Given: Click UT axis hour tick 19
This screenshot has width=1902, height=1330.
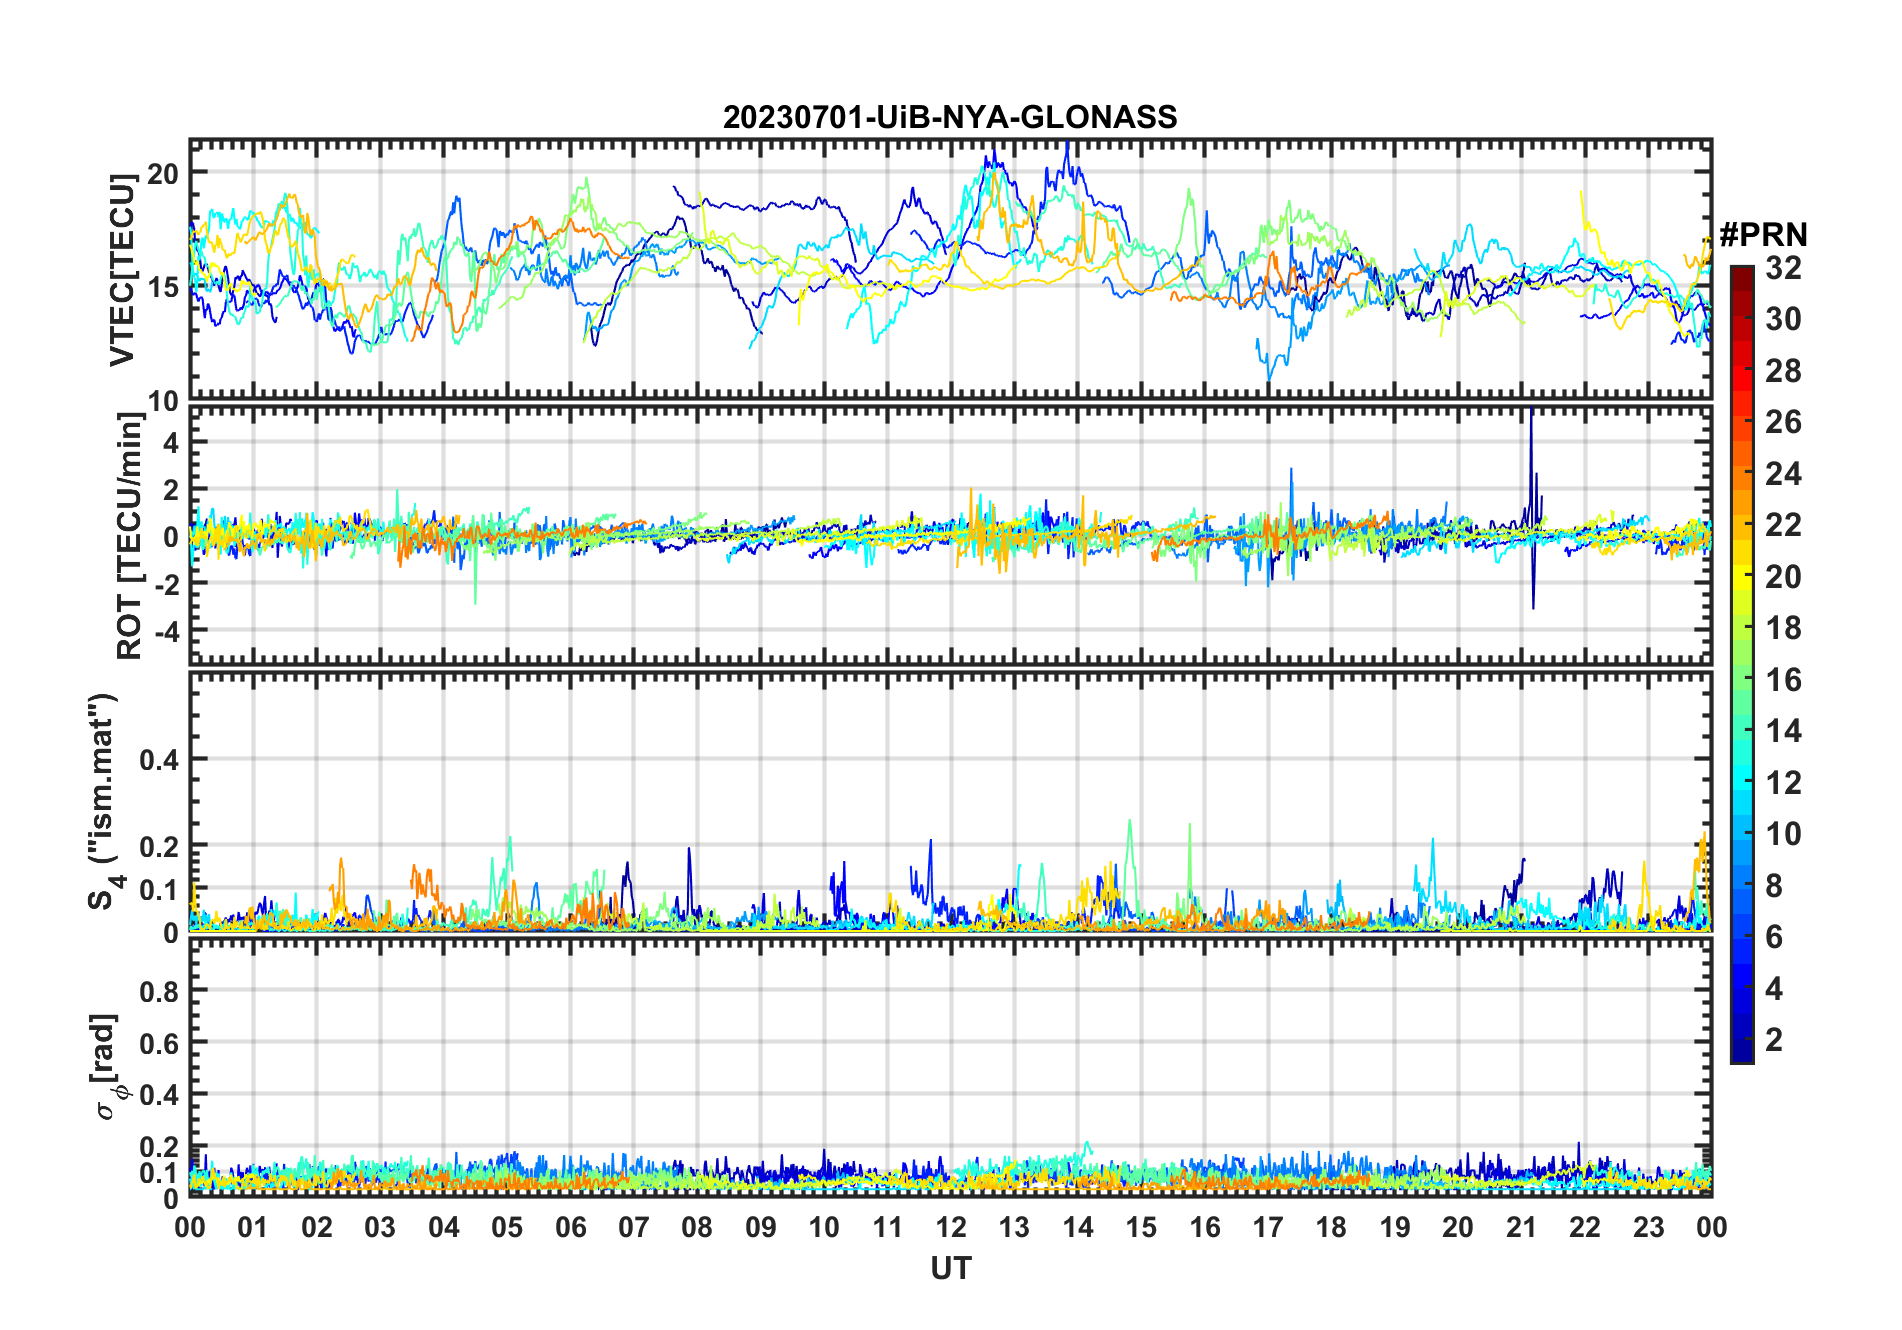Looking at the screenshot, I should pyautogui.click(x=1395, y=1227).
